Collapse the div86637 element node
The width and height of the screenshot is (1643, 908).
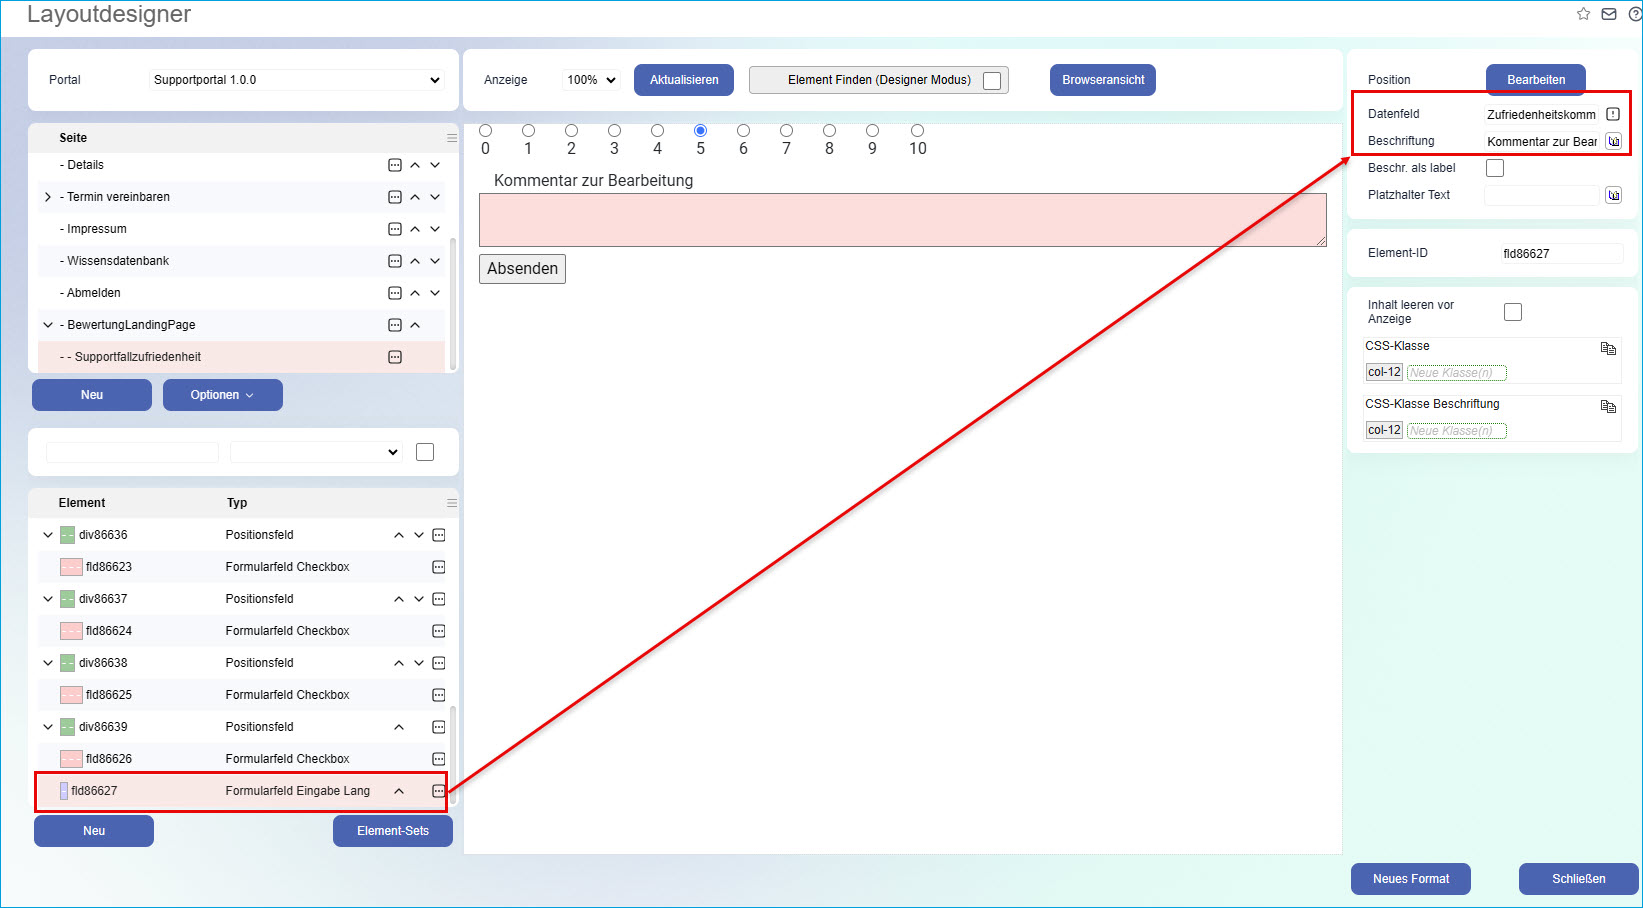coord(48,599)
